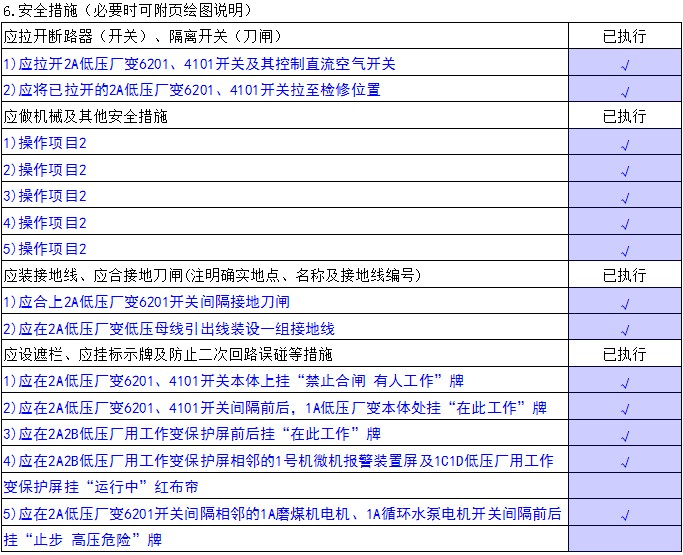
Task: Click the 1A磨煤机电机、1A循环水泵电机 text row
Action: (284, 514)
